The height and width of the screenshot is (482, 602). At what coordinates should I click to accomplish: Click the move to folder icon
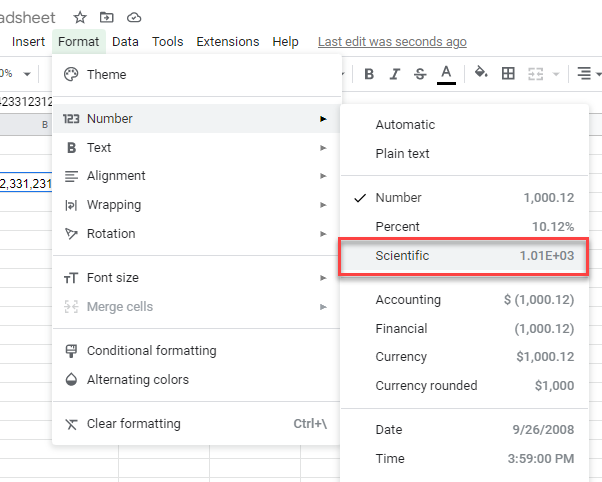107,18
